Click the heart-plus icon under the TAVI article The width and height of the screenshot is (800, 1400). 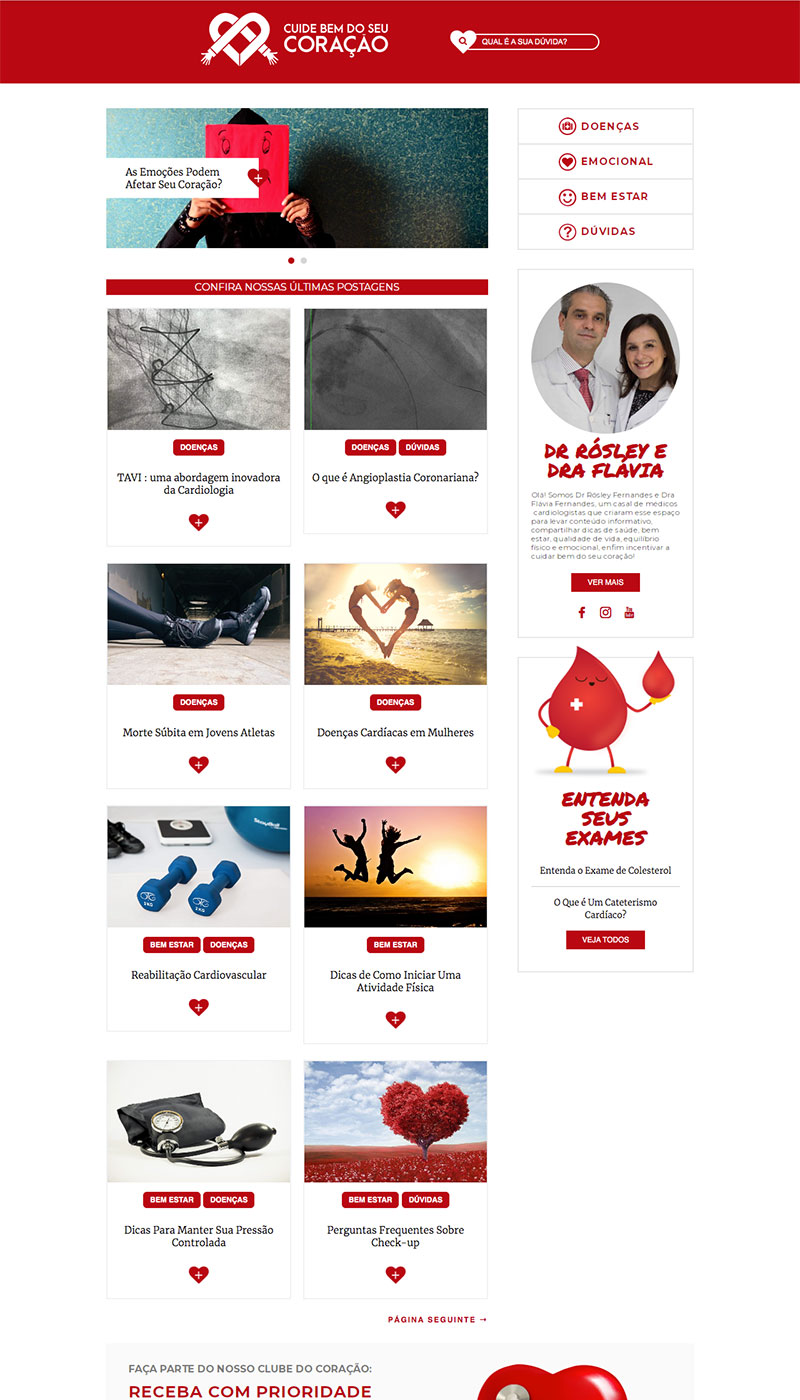[x=198, y=521]
